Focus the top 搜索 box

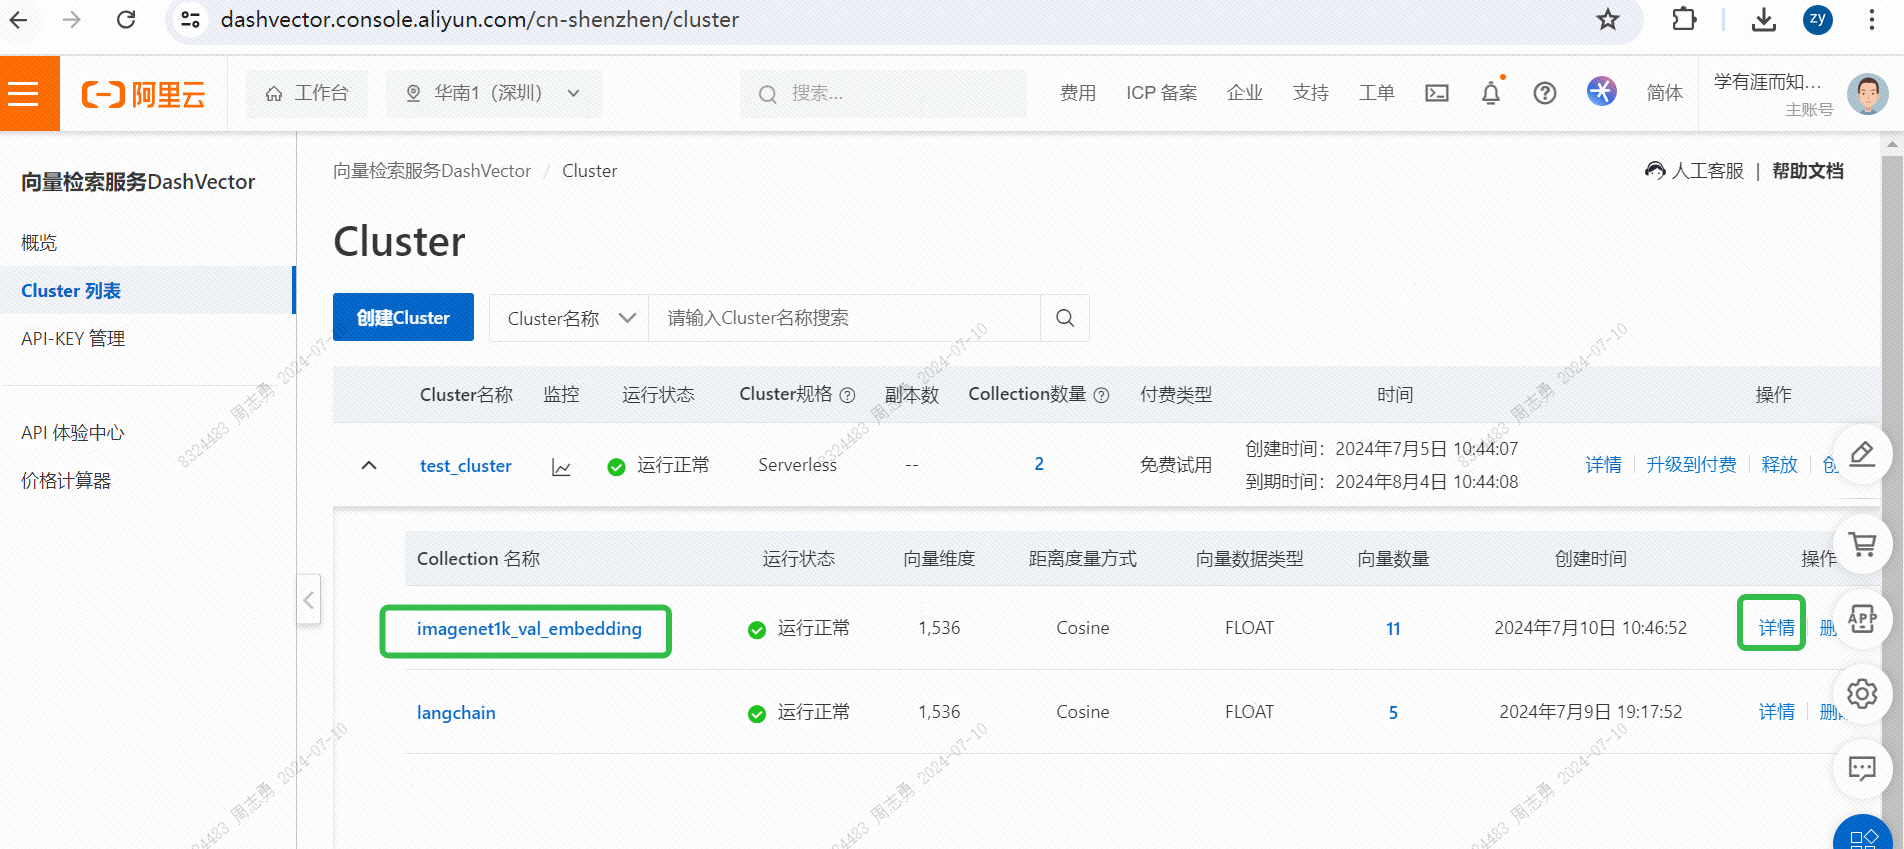[883, 93]
